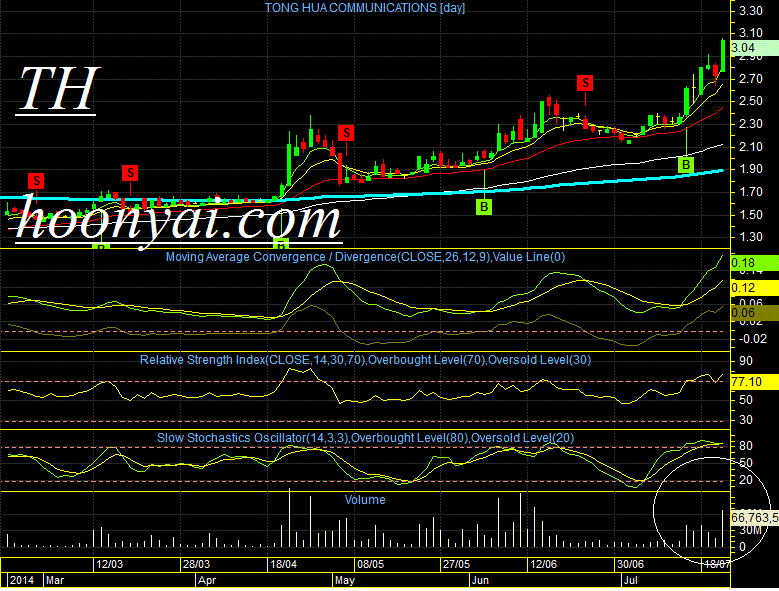Viewport: 779px width, 591px height.
Task: Click the 2.30 price axis label
Action: [x=750, y=124]
